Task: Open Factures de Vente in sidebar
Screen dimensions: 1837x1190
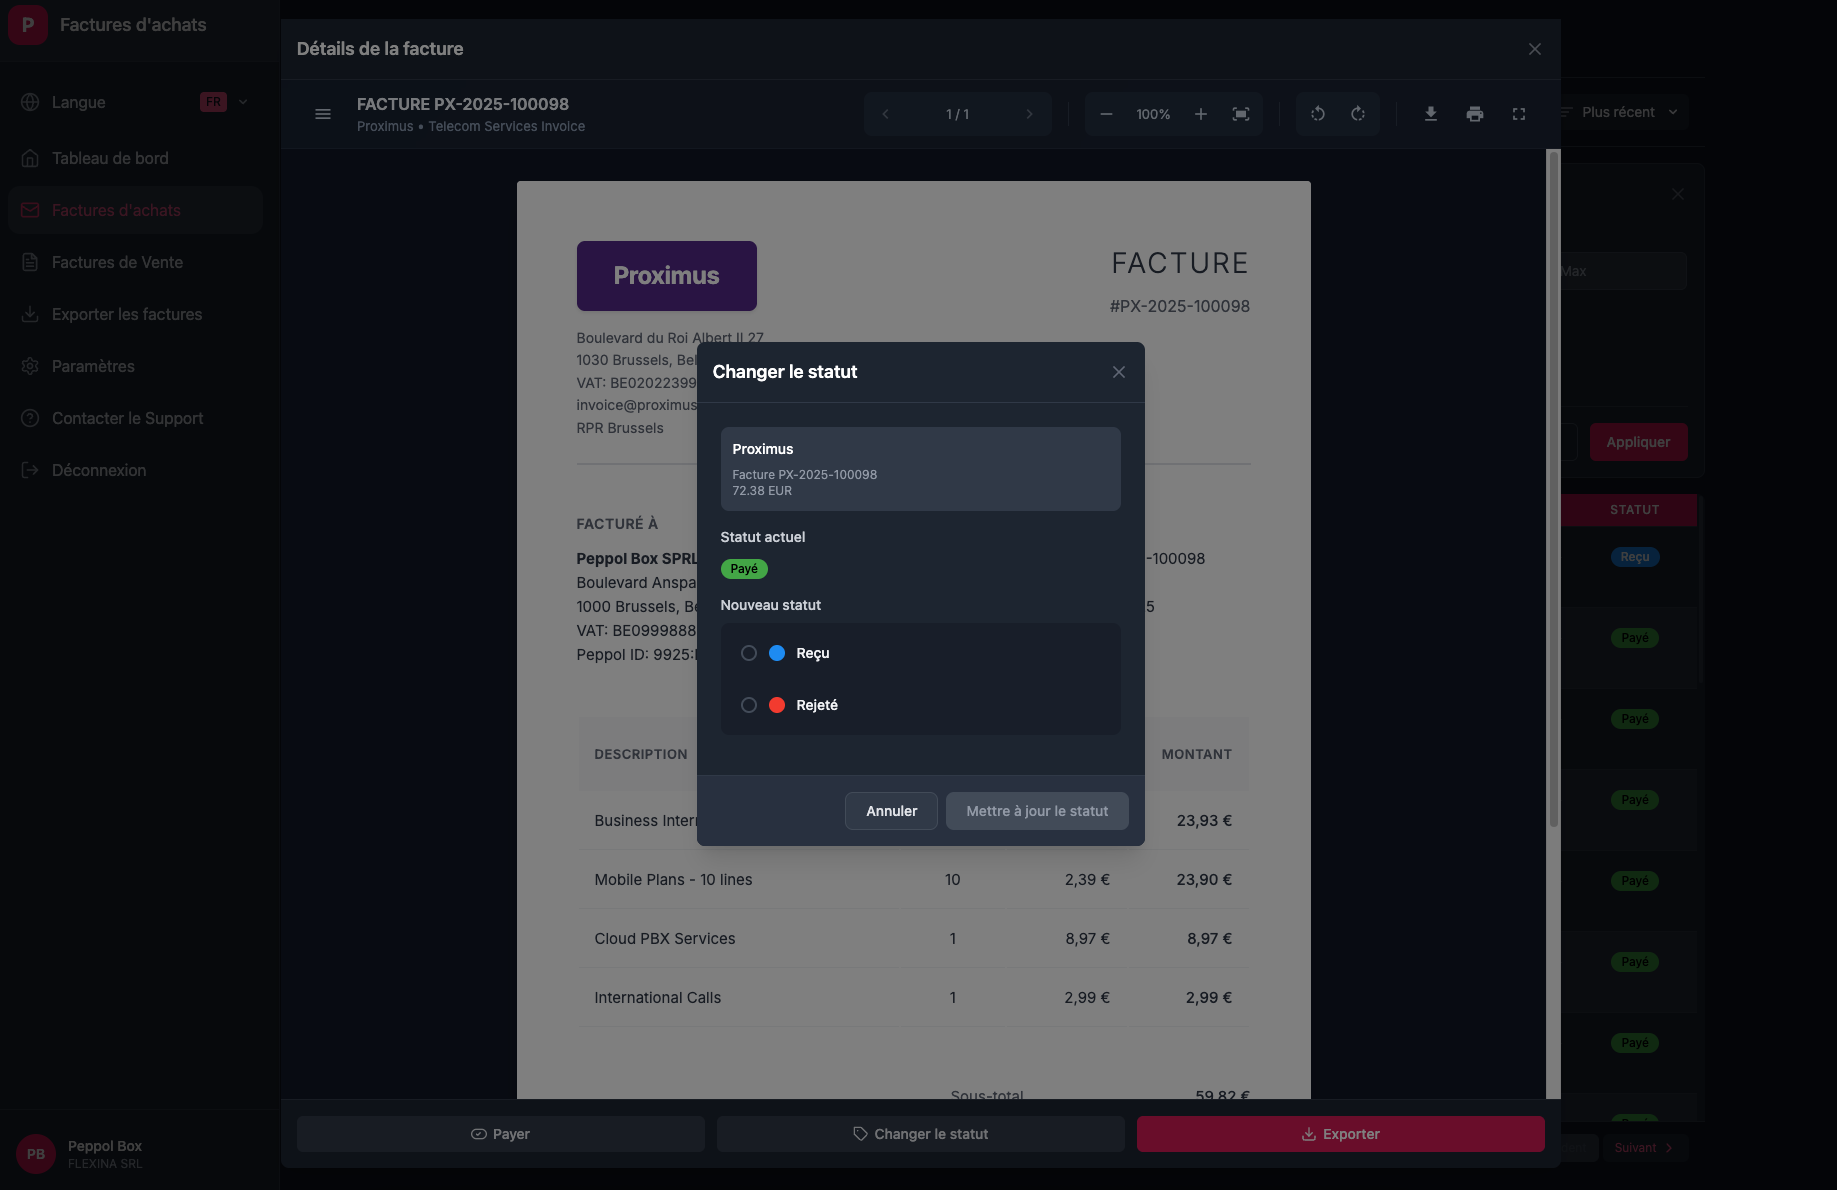Action: pos(135,262)
